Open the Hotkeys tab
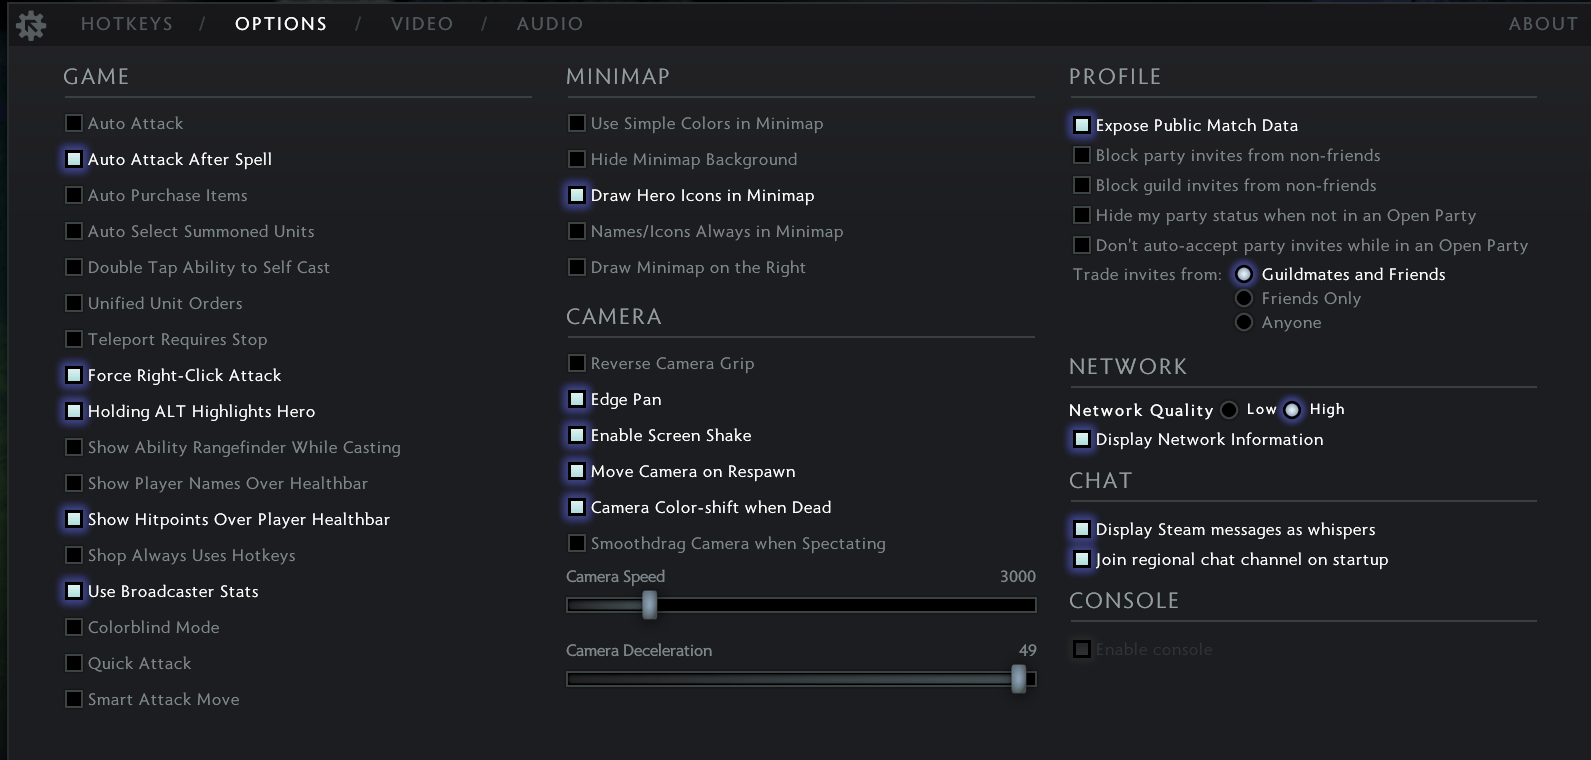This screenshot has width=1591, height=760. tap(127, 24)
